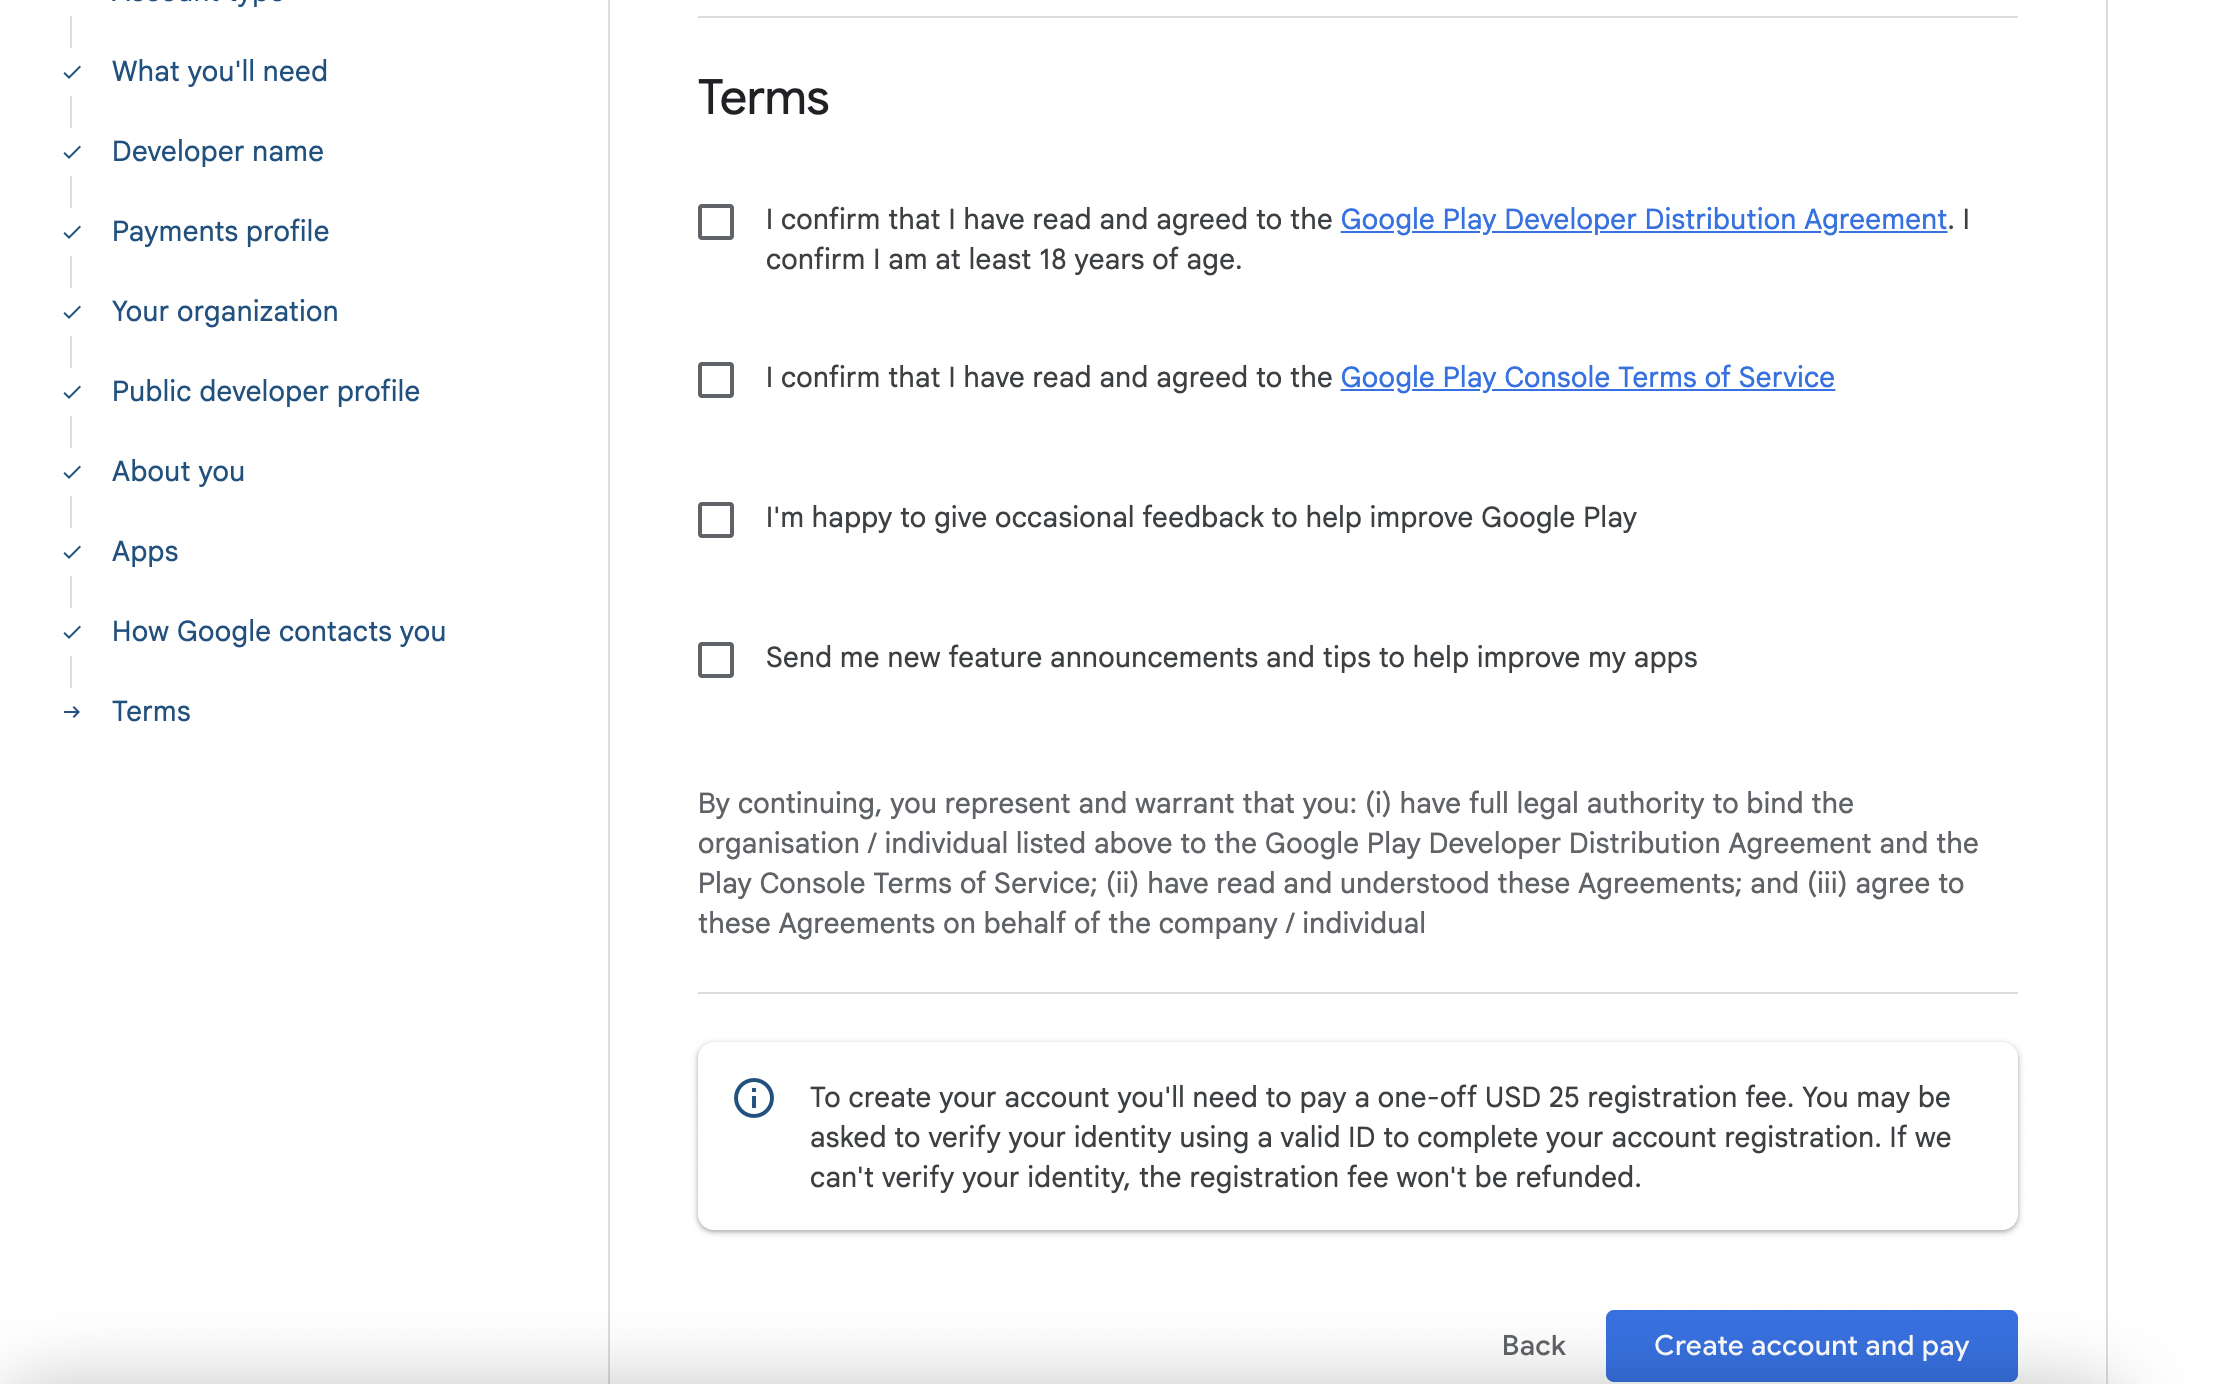Image resolution: width=2228 pixels, height=1384 pixels.
Task: Open Google Play Console Terms of Service link
Action: tap(1587, 377)
